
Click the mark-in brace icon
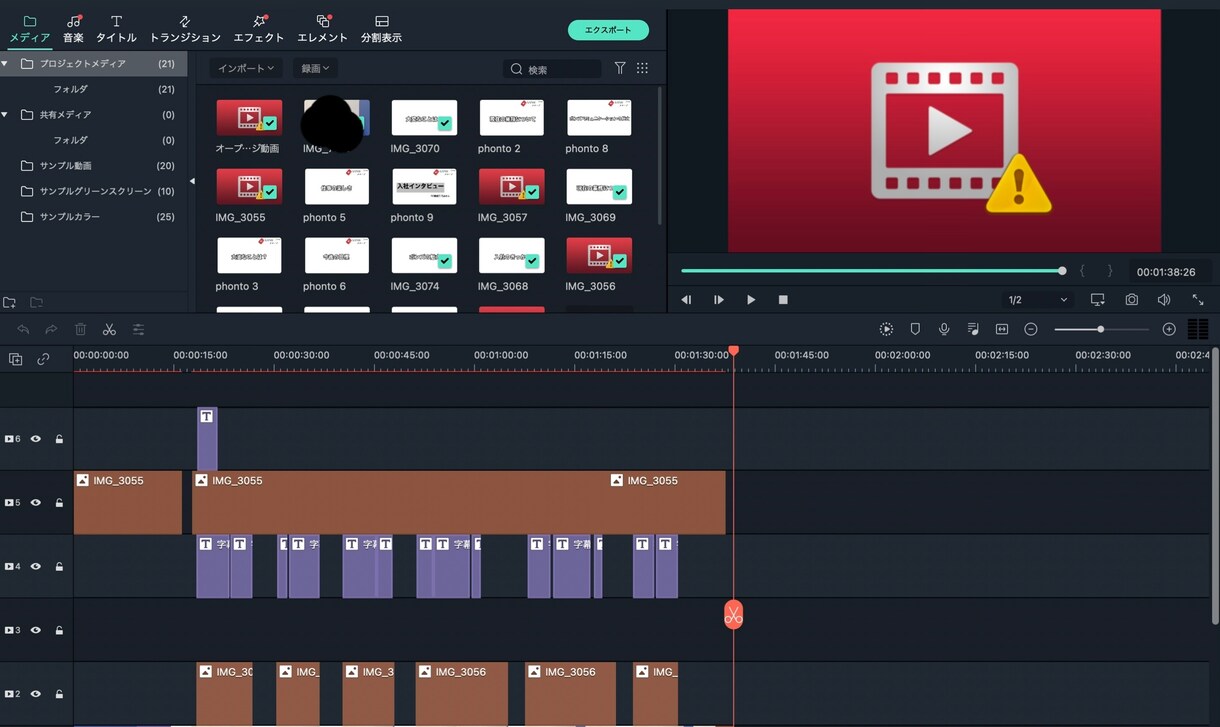tap(1082, 271)
